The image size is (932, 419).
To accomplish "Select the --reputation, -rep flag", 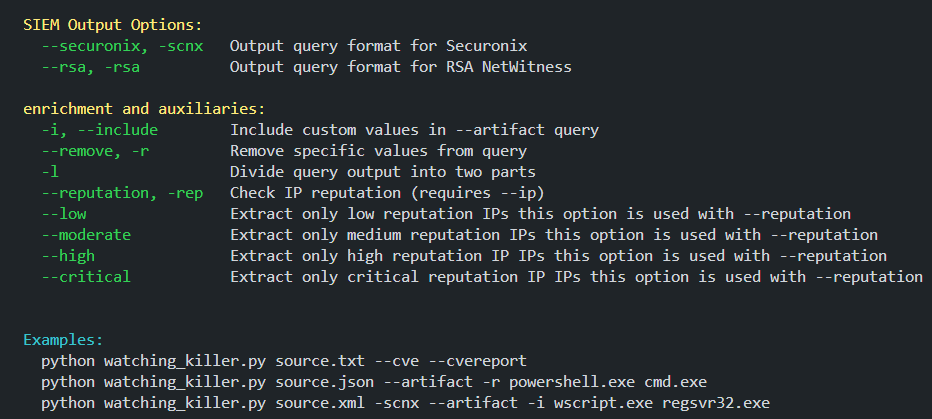I will pos(122,193).
